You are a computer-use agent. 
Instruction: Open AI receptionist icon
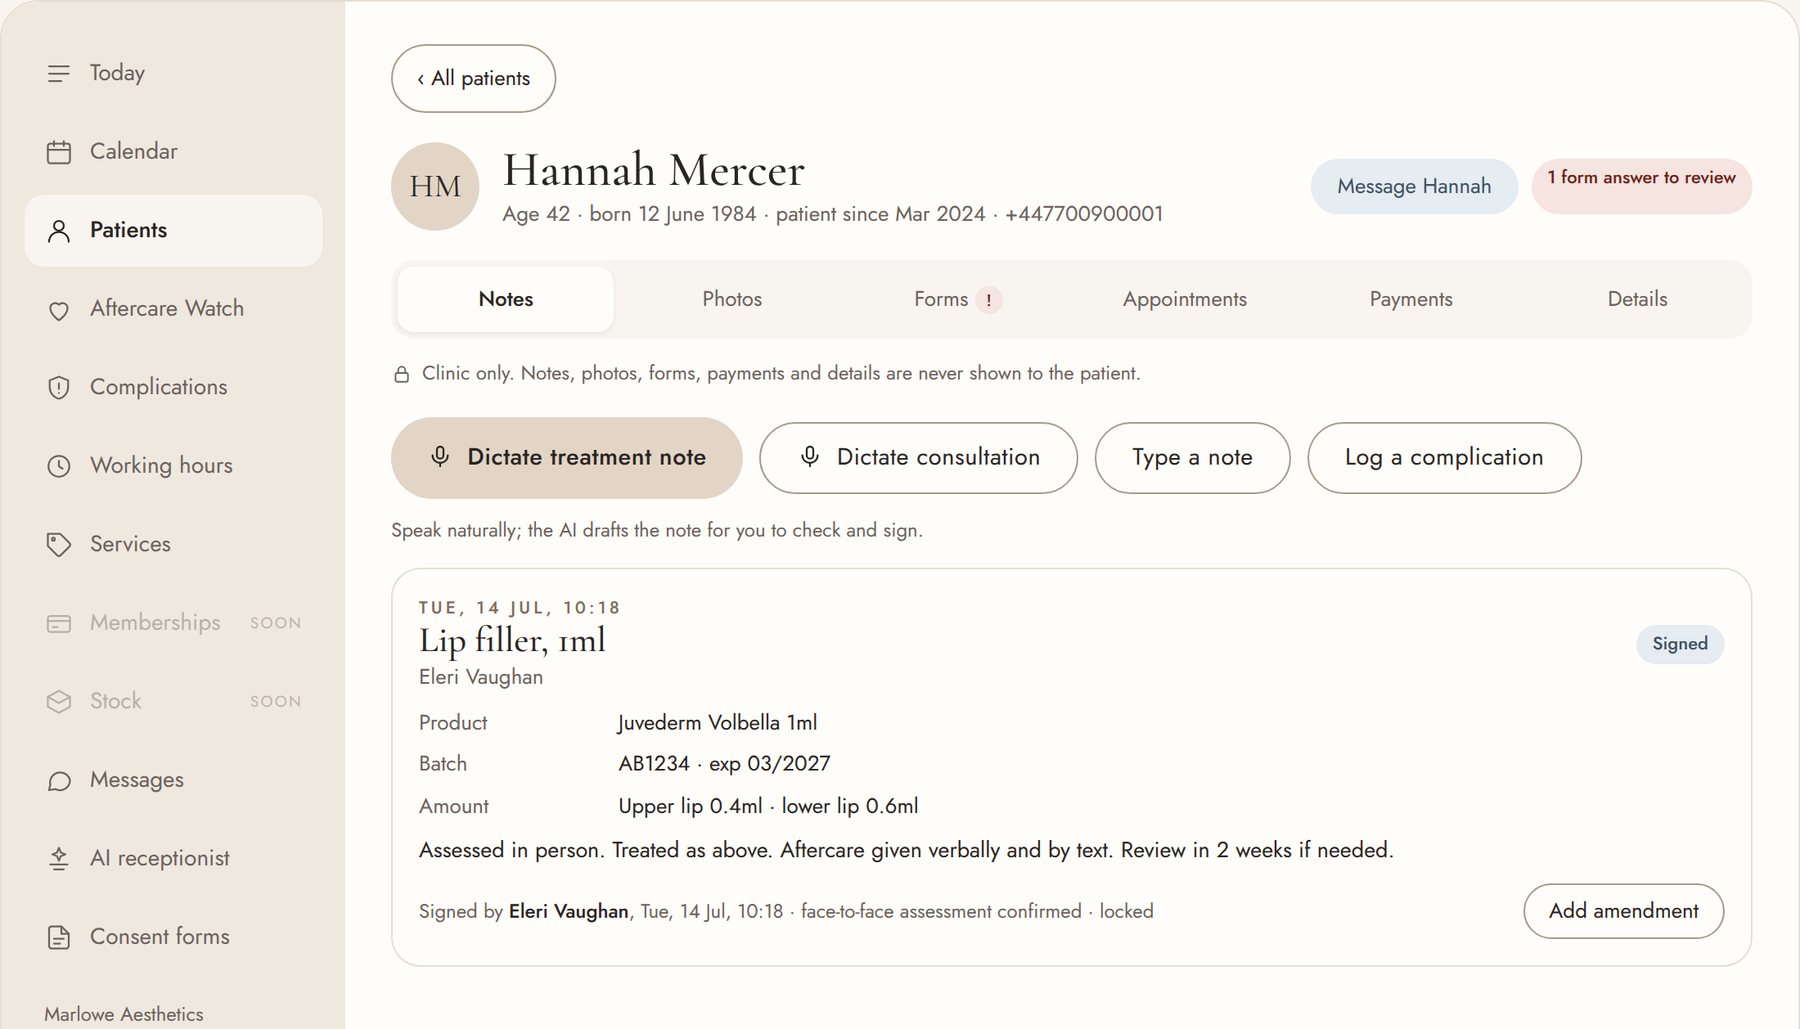click(x=59, y=859)
